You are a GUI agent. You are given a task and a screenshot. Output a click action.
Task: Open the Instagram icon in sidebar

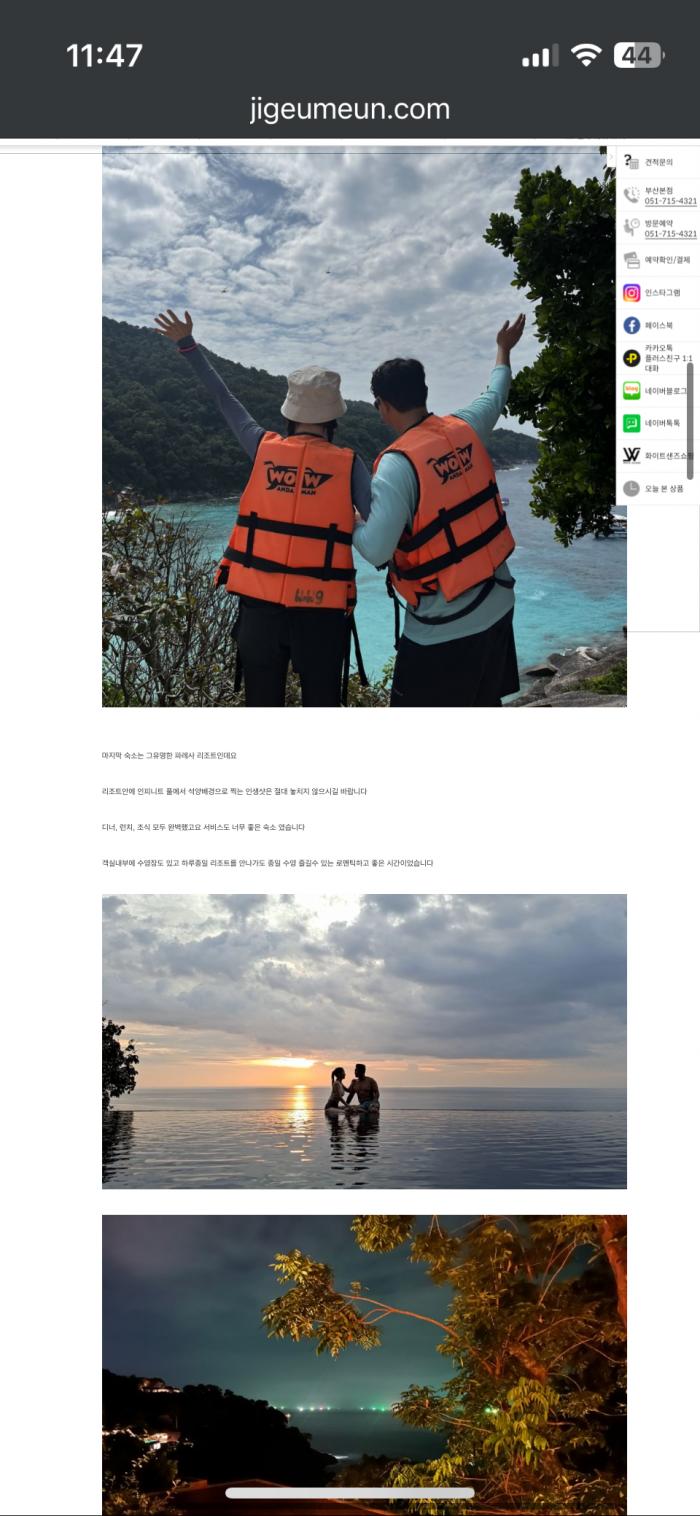tap(631, 293)
